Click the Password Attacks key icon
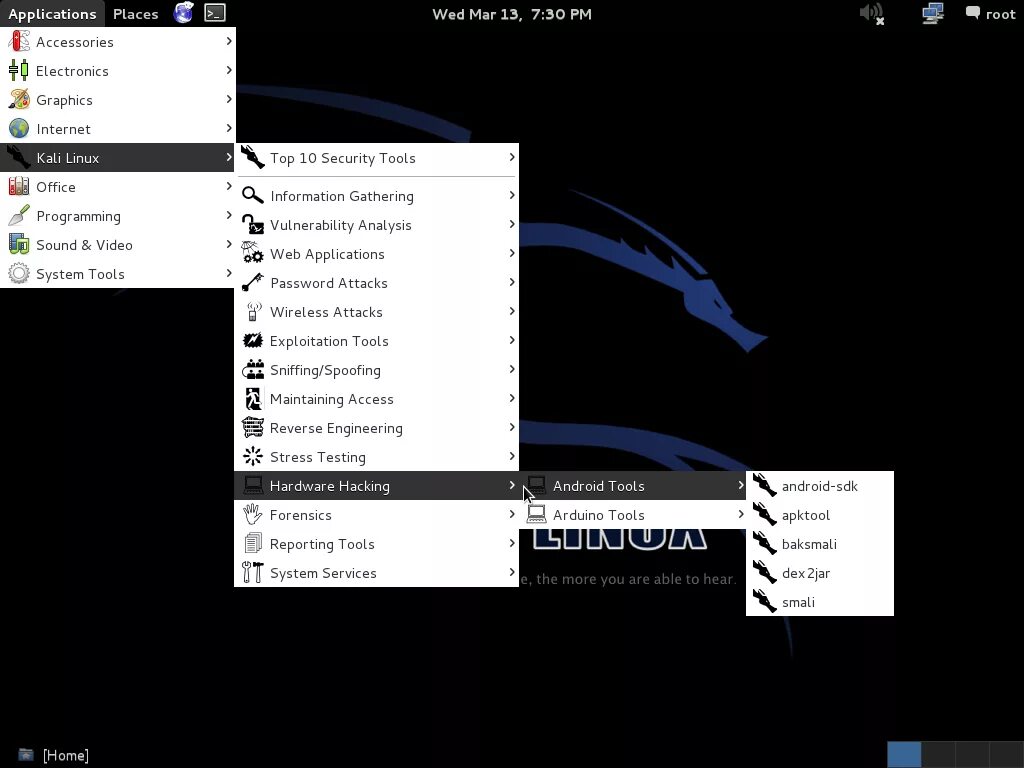 point(253,283)
